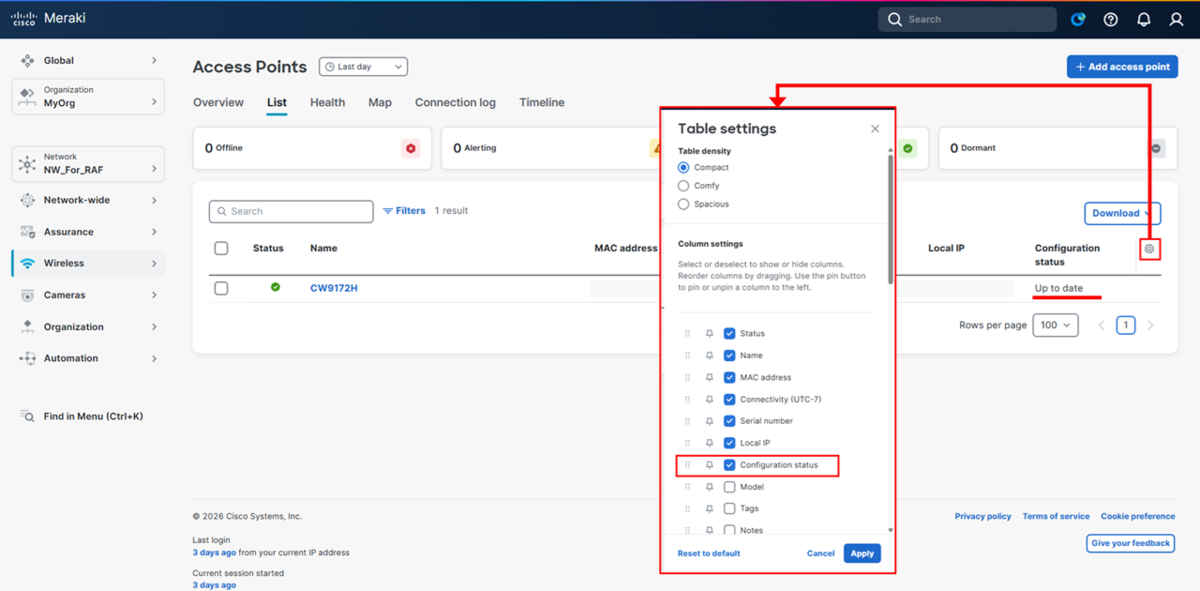This screenshot has width=1200, height=591.
Task: Expand the Automation menu chevron
Action: 154,358
